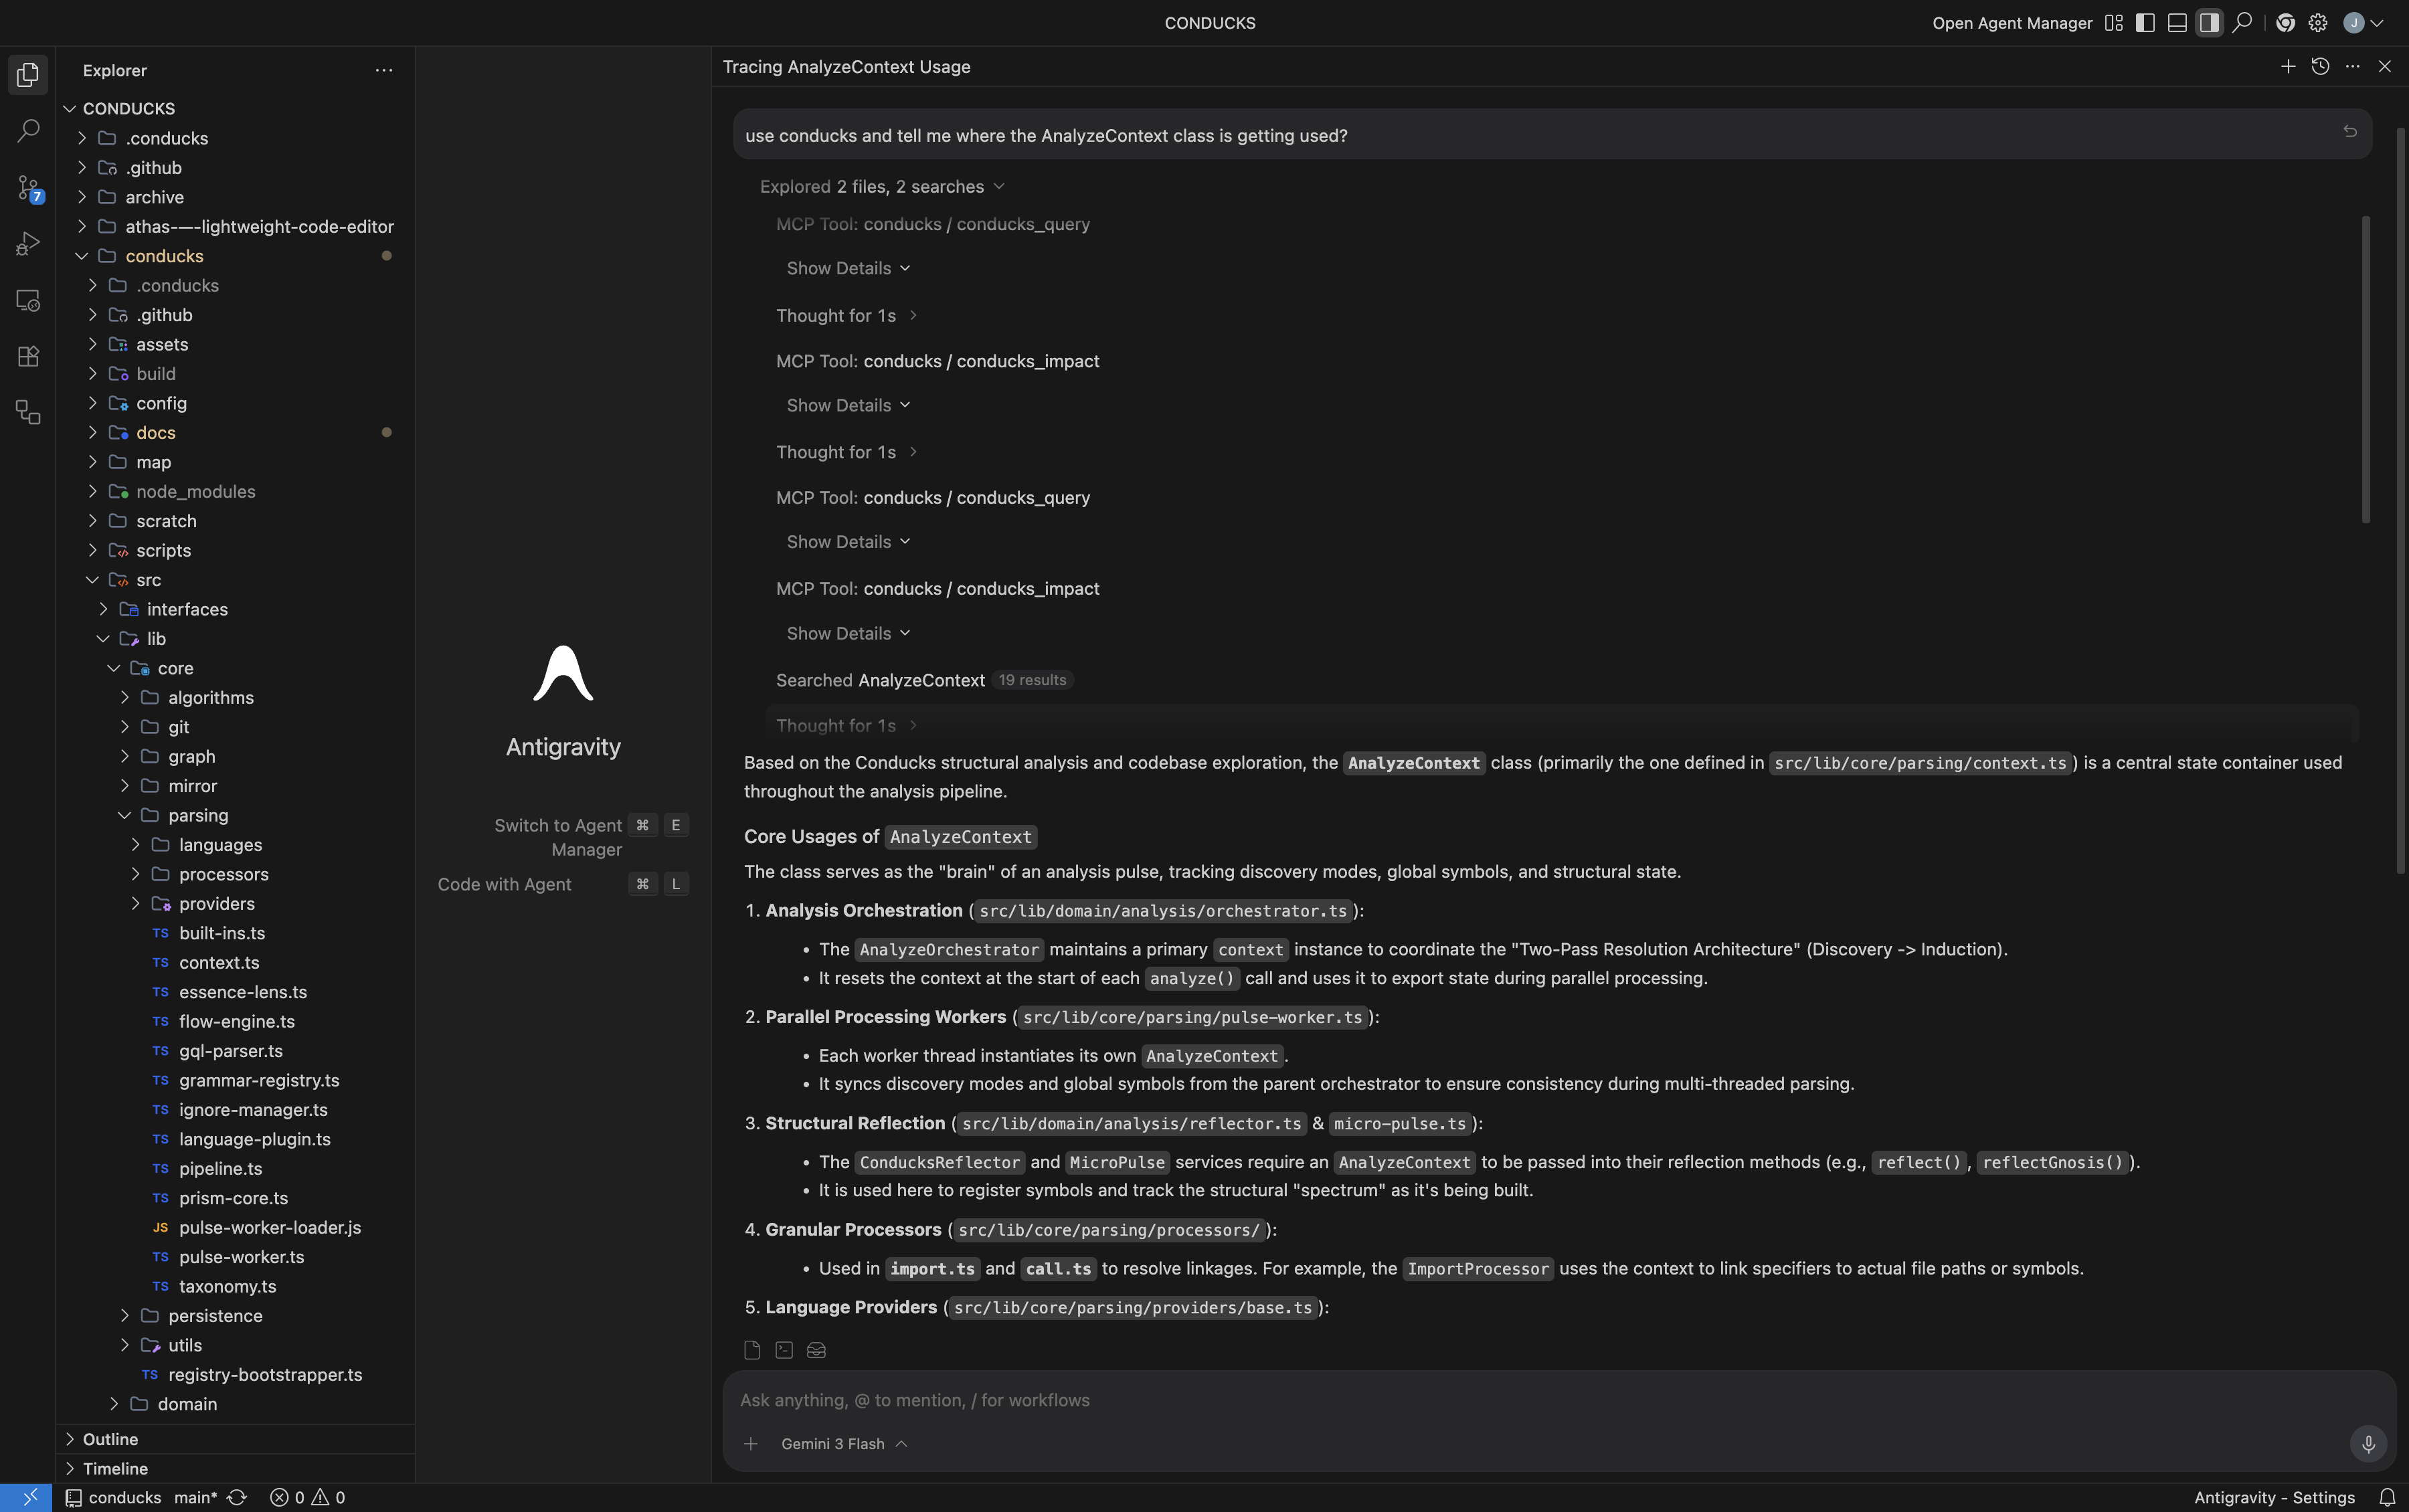This screenshot has width=2409, height=1512.
Task: Click the Explorer panel ellipsis menu
Action: tap(384, 70)
